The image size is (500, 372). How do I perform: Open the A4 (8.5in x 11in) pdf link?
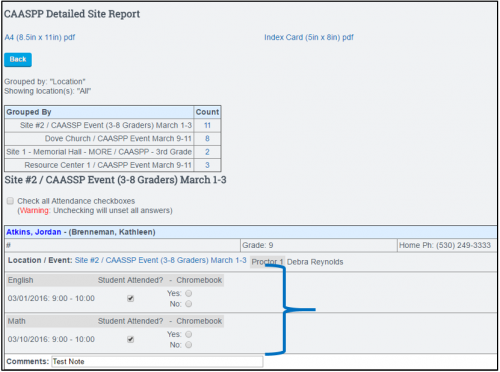coord(40,37)
